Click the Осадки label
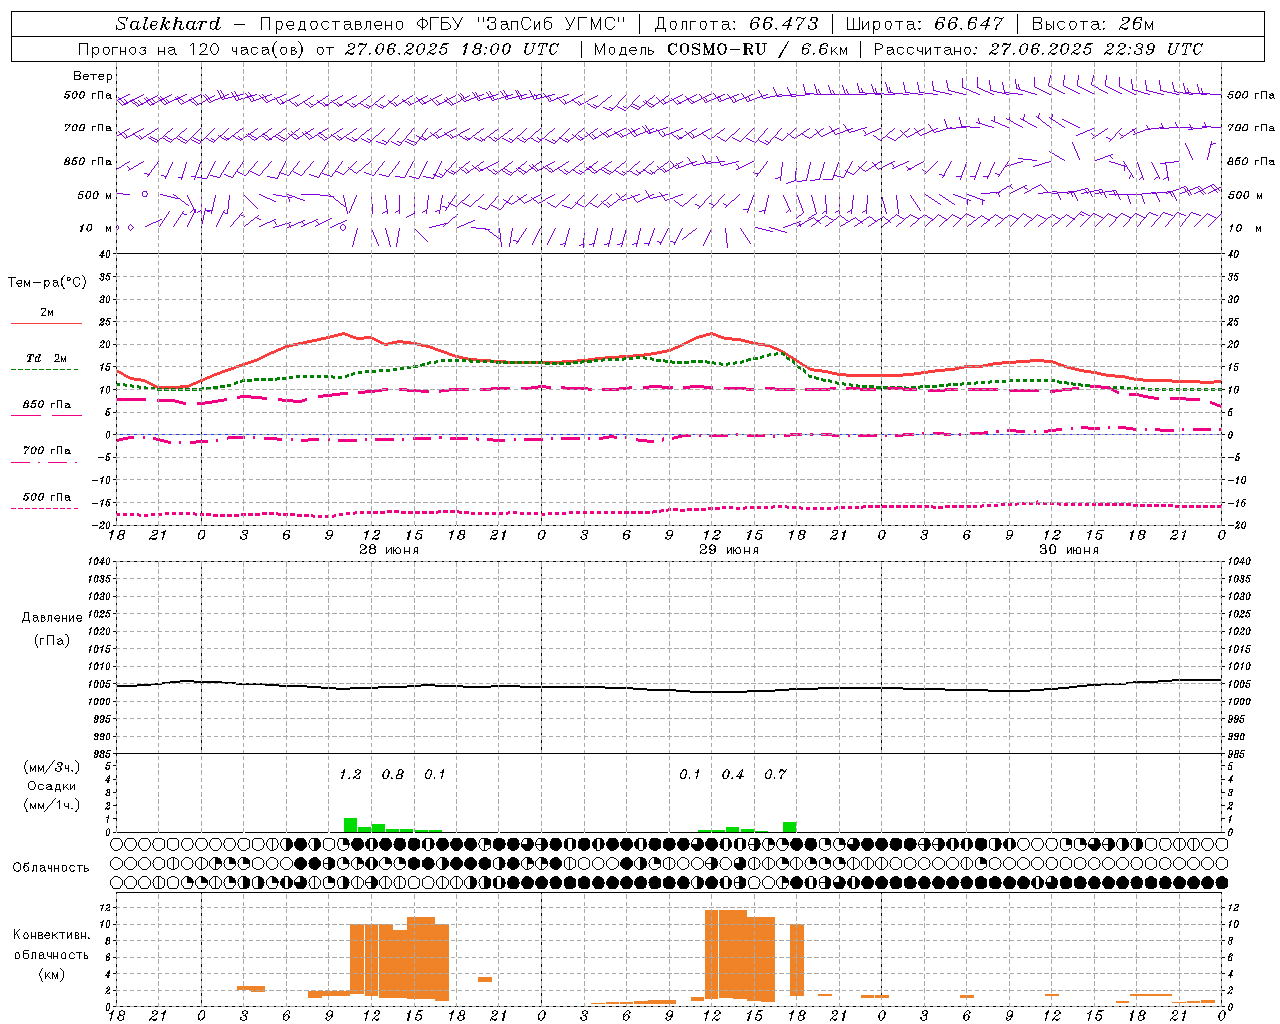The image size is (1280, 1024). (x=52, y=786)
